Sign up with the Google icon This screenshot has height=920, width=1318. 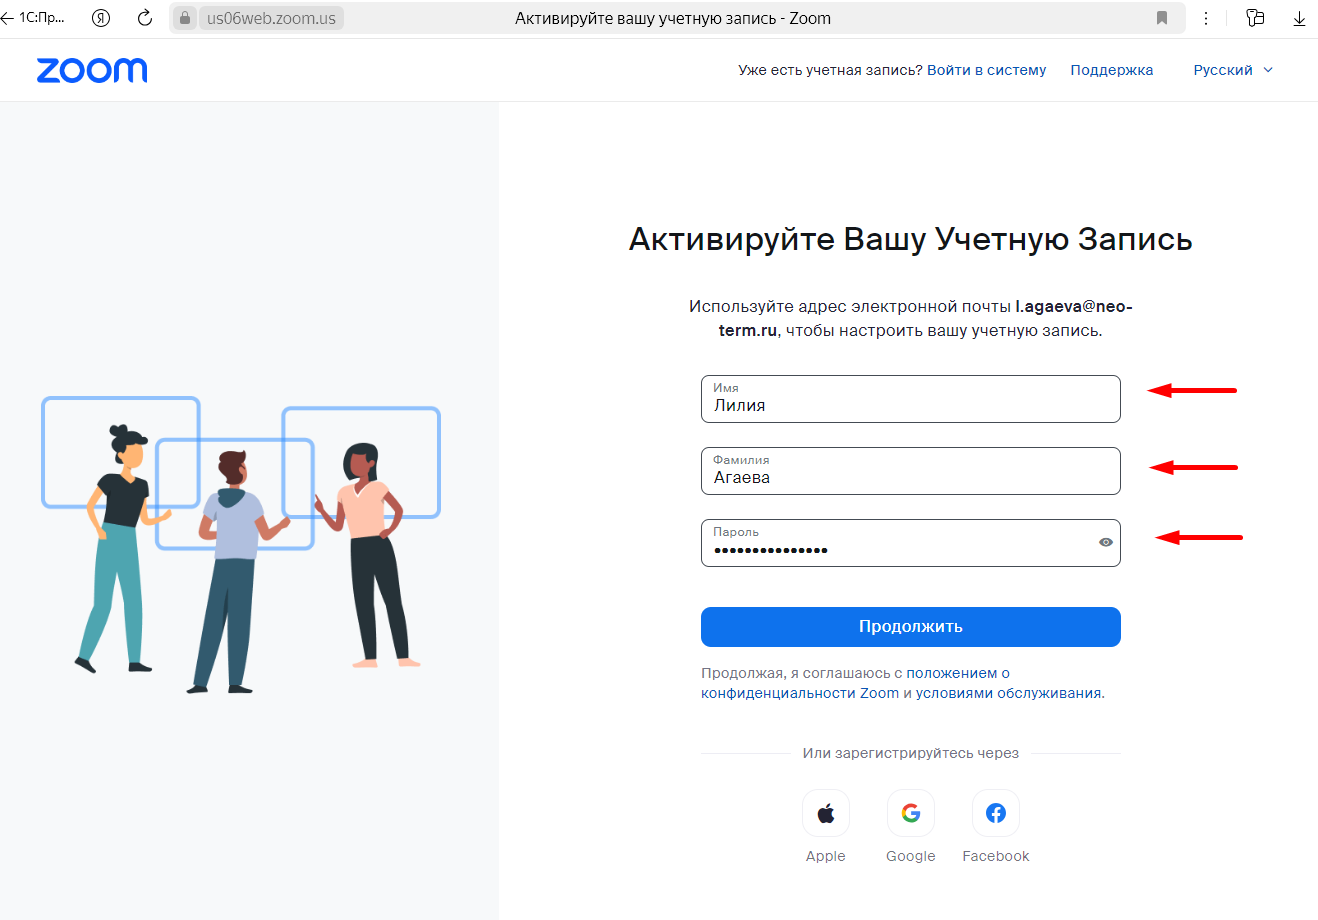point(911,813)
